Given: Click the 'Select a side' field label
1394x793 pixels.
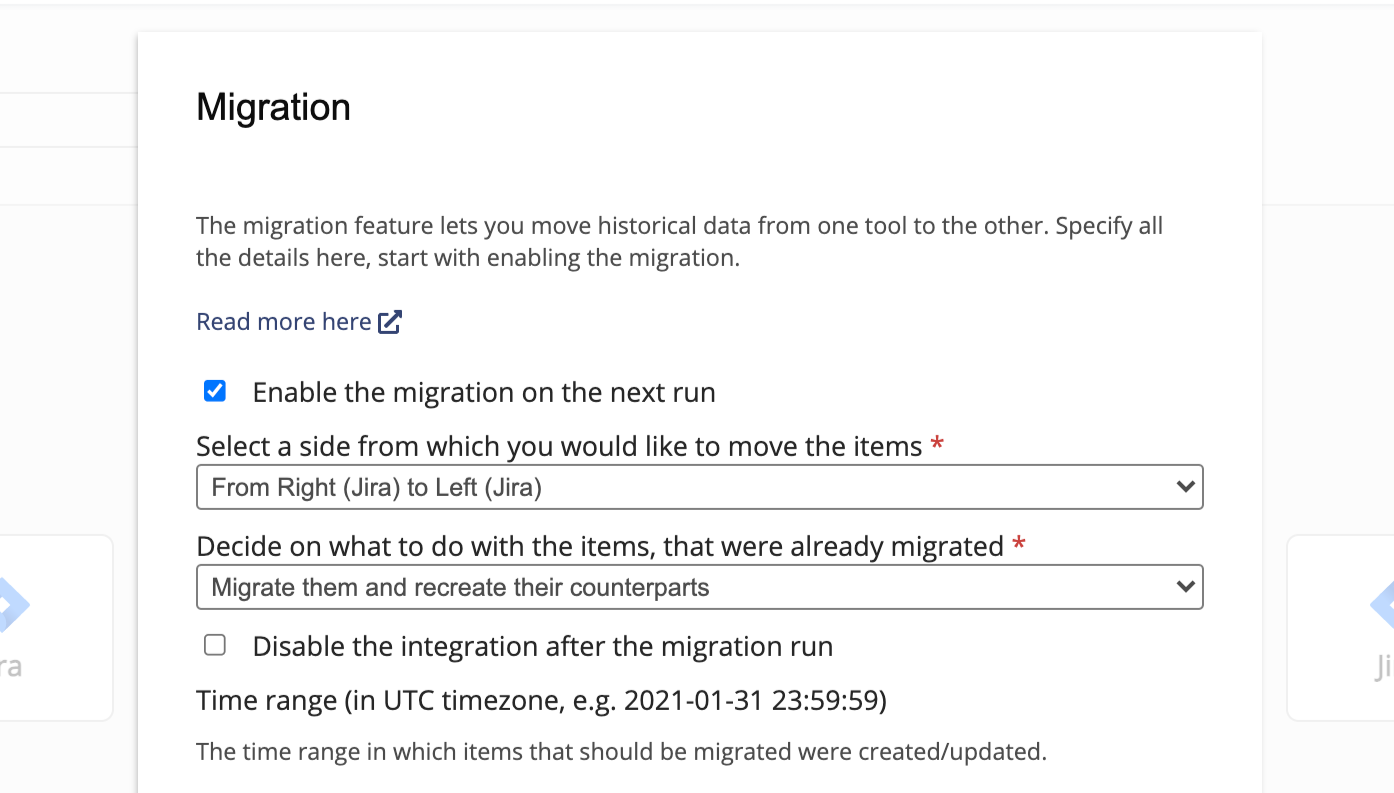Looking at the screenshot, I should [x=559, y=446].
